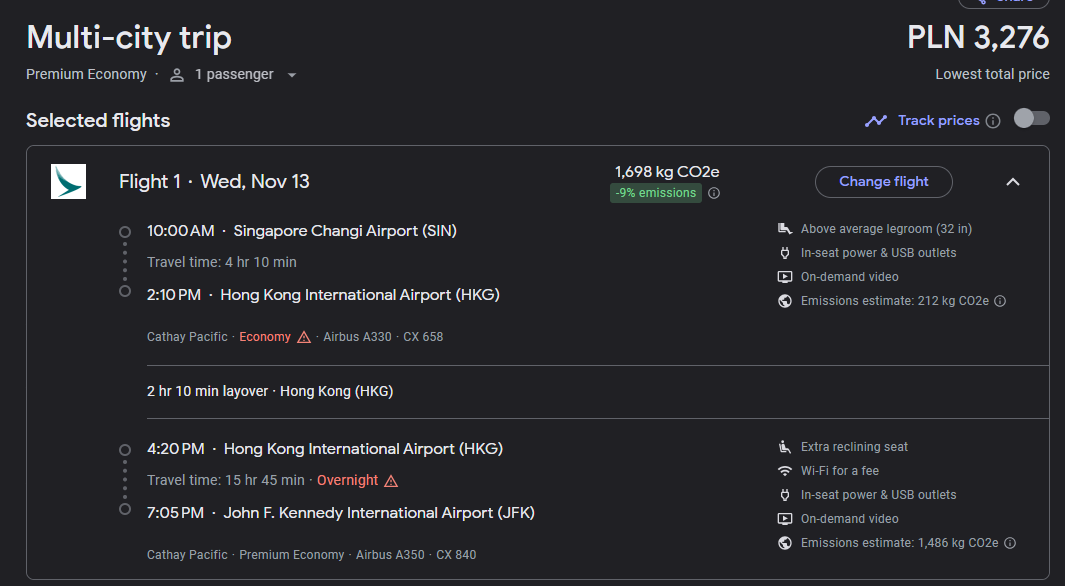Screen dimensions: 1065x586
Task: Click the Travel time: 15 hr 45 min text
Action: tap(225, 480)
